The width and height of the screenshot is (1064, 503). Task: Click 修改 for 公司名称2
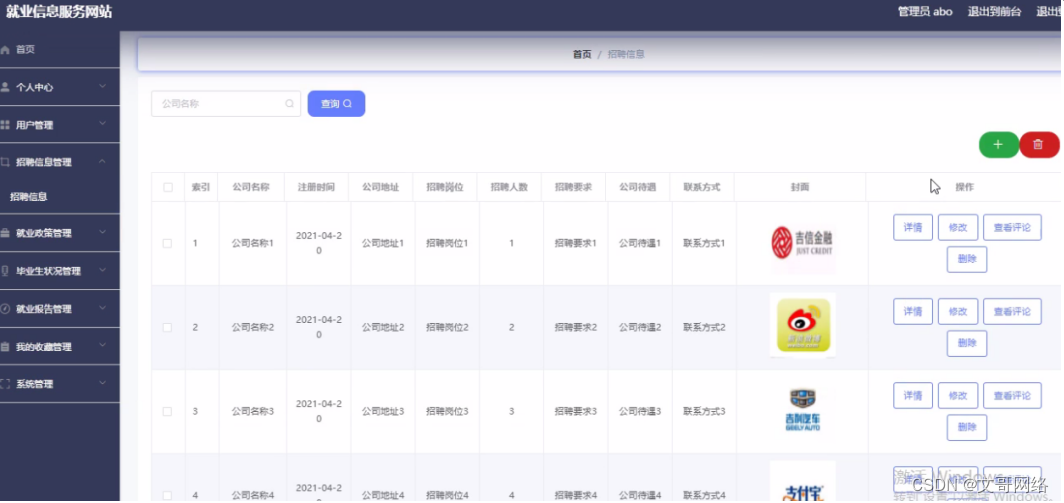(x=958, y=312)
